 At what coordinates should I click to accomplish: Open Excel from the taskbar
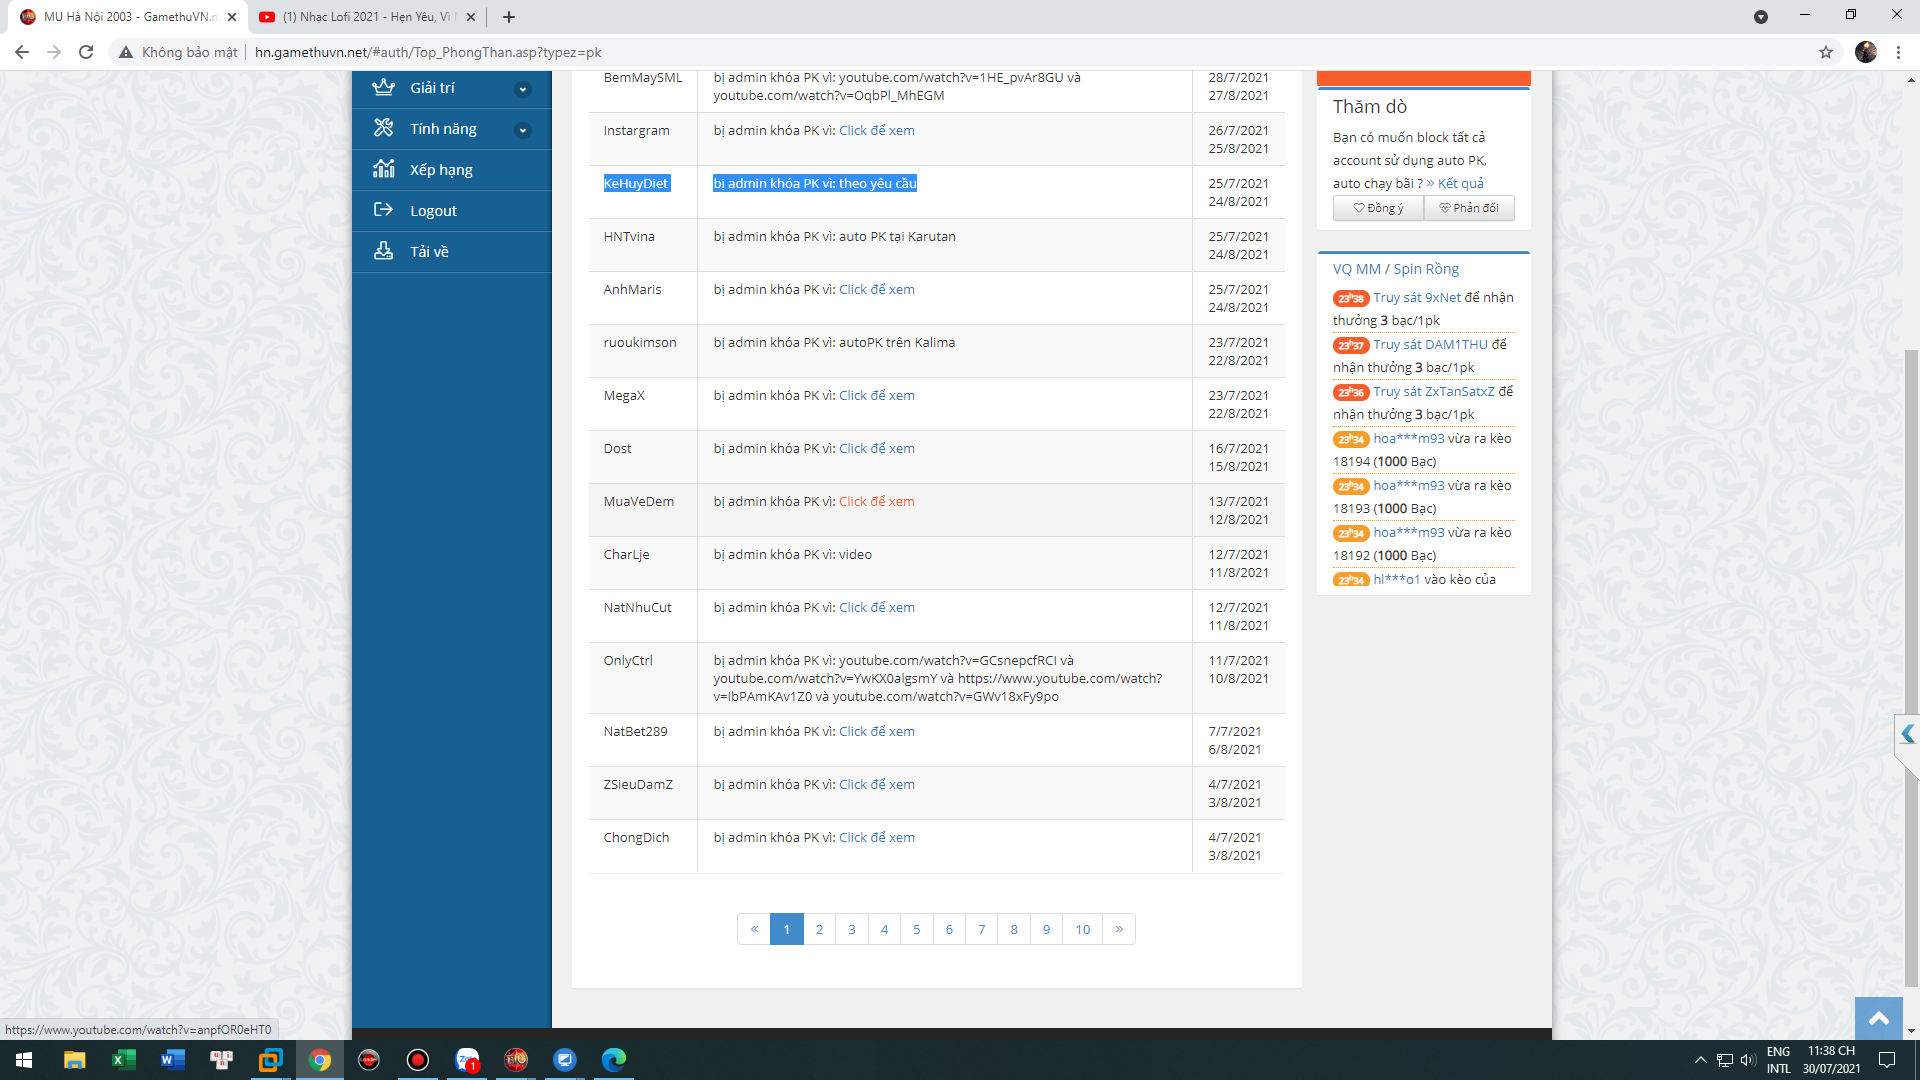click(x=123, y=1060)
